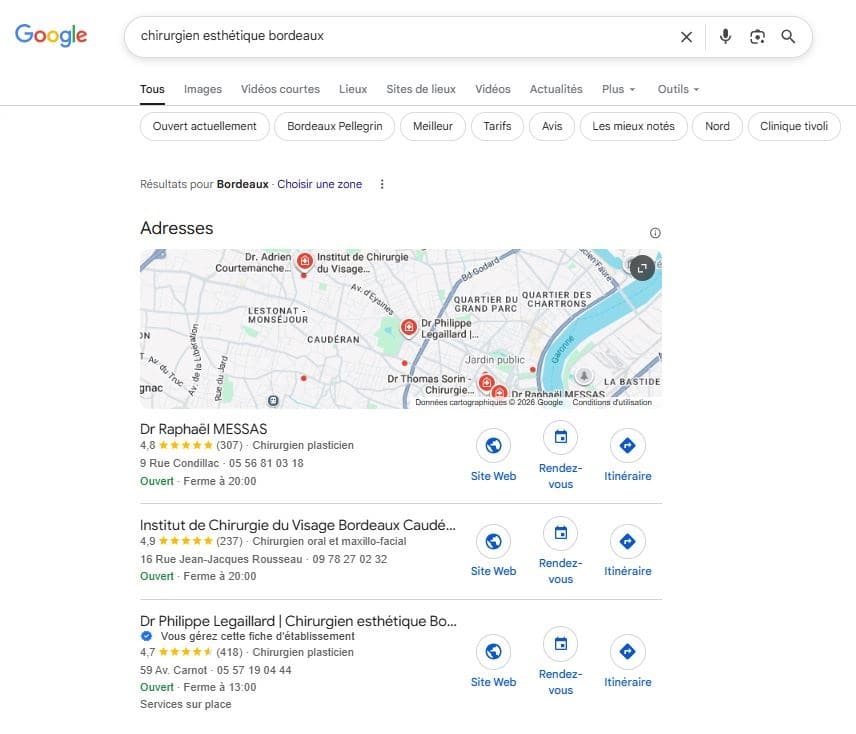The image size is (856, 734).
Task: Click the Choisir une zone link
Action: click(x=319, y=184)
